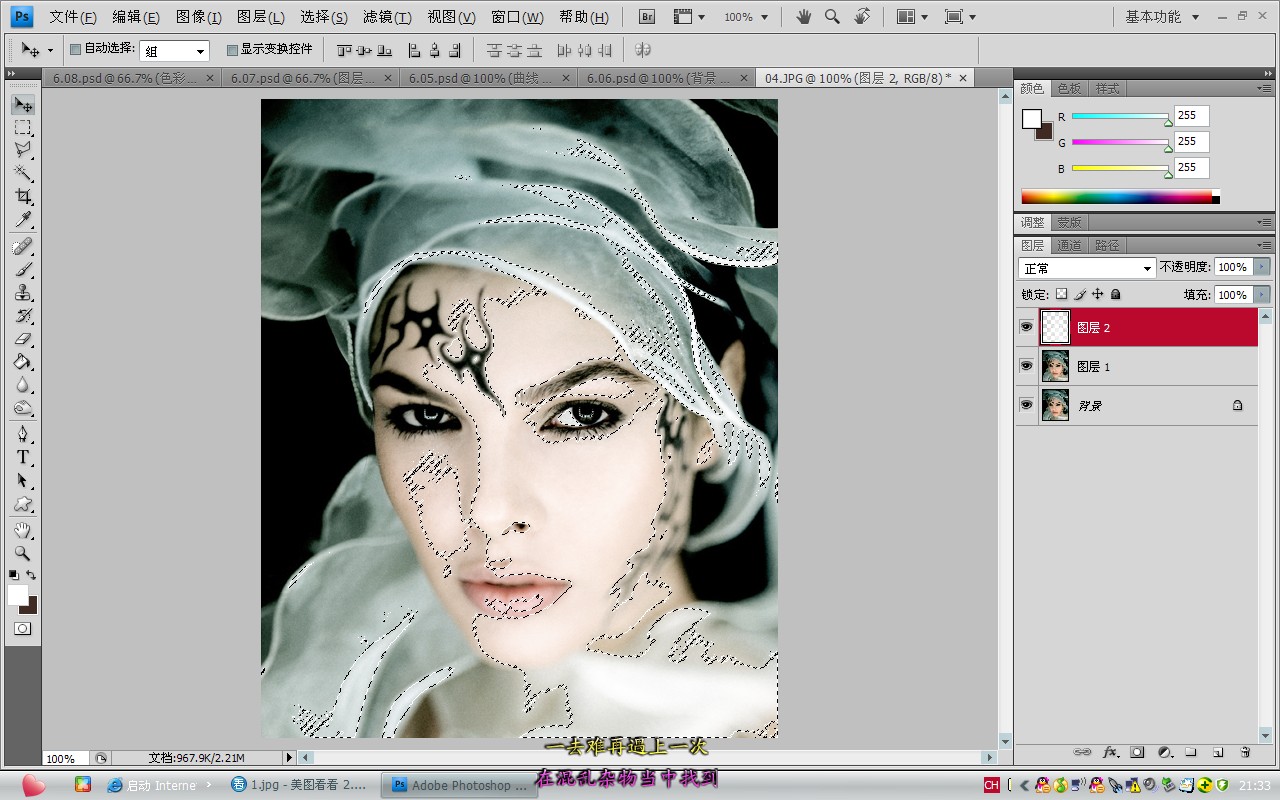Toggle lock image pixels

click(1080, 295)
